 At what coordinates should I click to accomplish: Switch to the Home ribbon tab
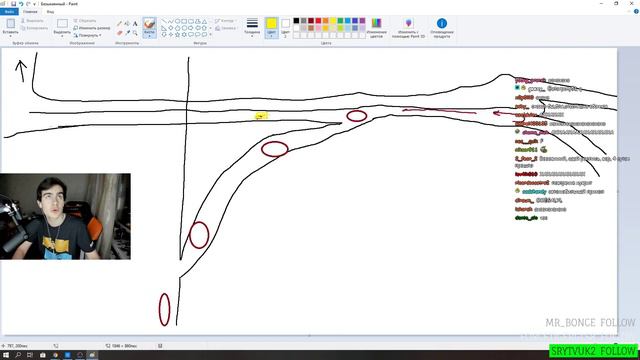30,12
